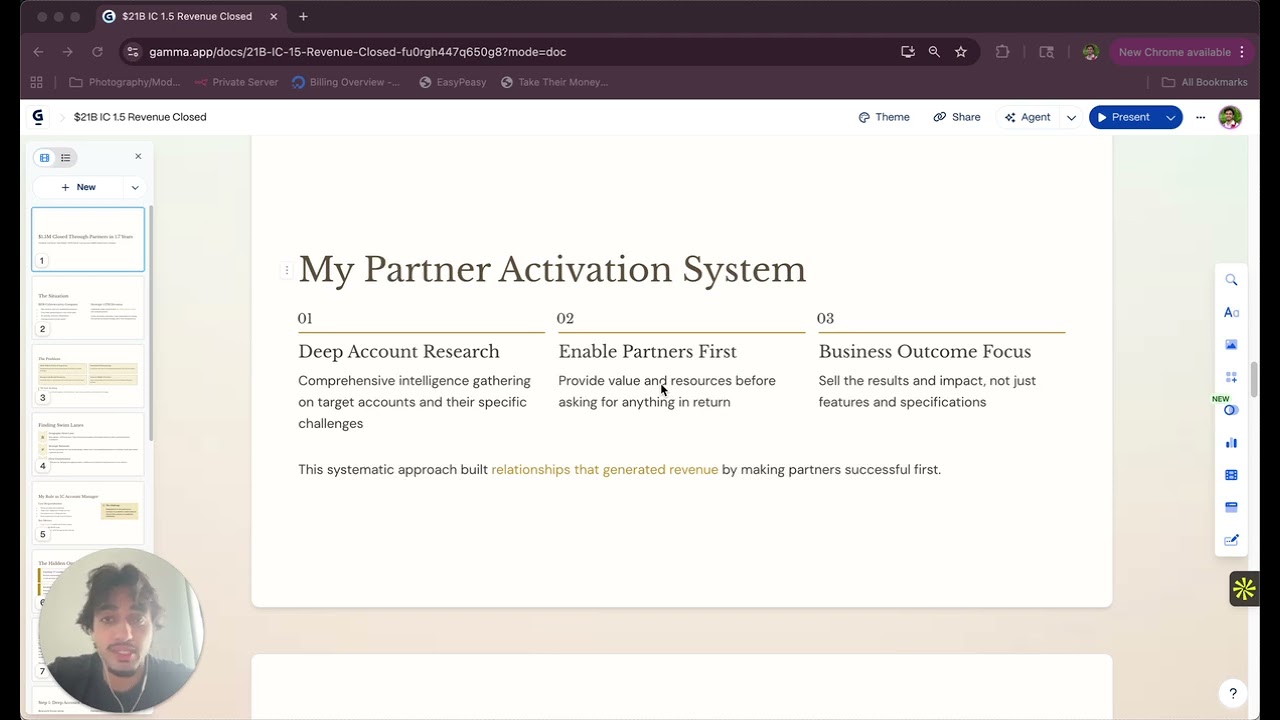Image resolution: width=1280 pixels, height=720 pixels.
Task: Open the image insert tool
Action: point(1231,345)
